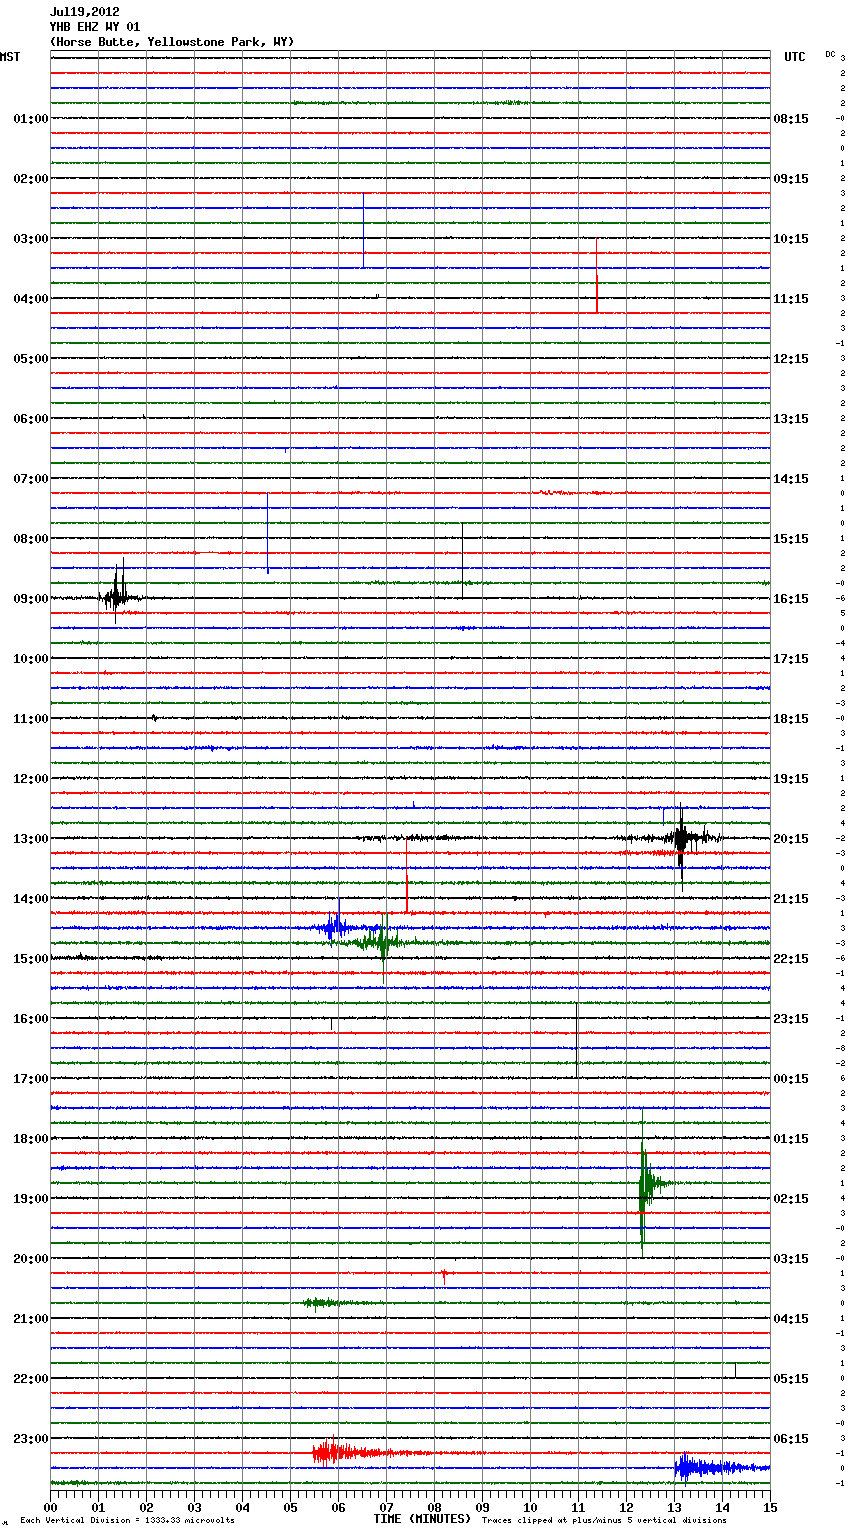Click the 22:15 UTC time label

coord(791,959)
